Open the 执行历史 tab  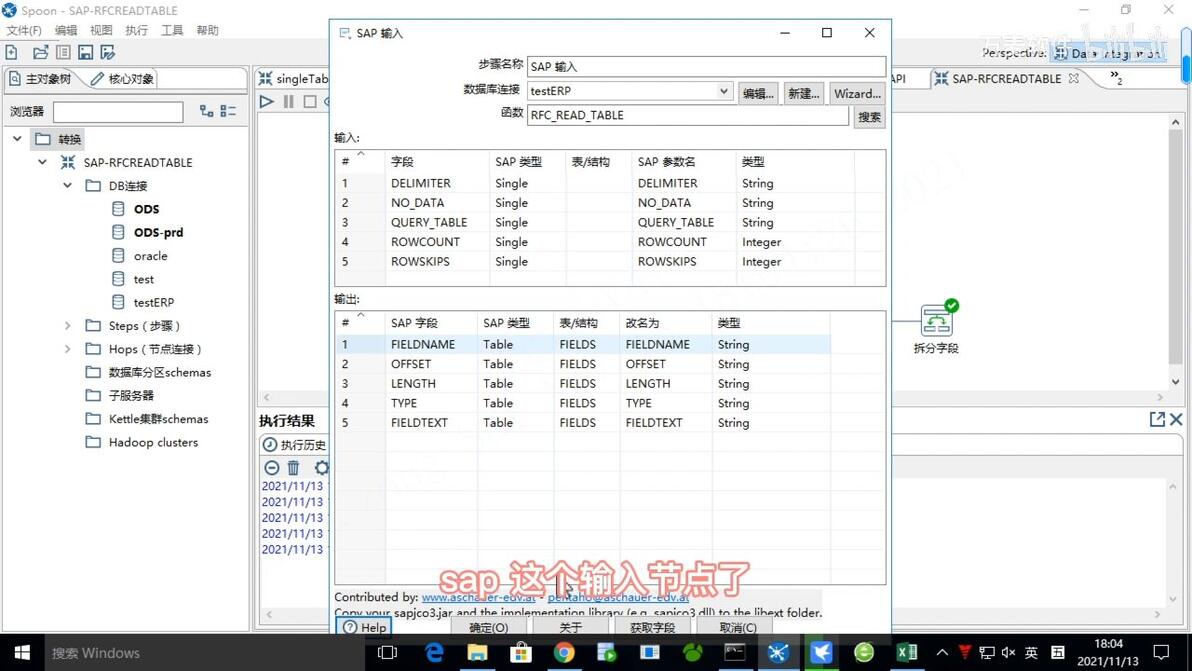[294, 445]
